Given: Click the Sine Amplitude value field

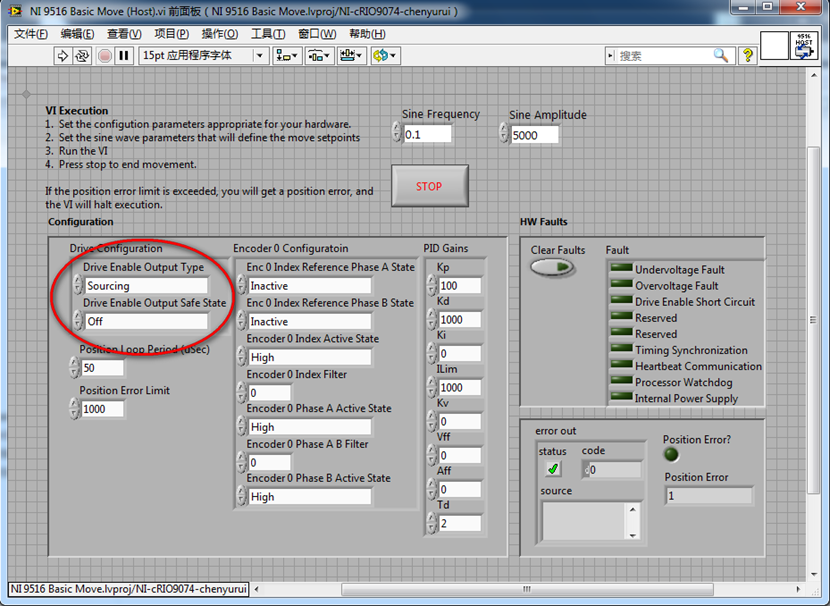Looking at the screenshot, I should 535,135.
